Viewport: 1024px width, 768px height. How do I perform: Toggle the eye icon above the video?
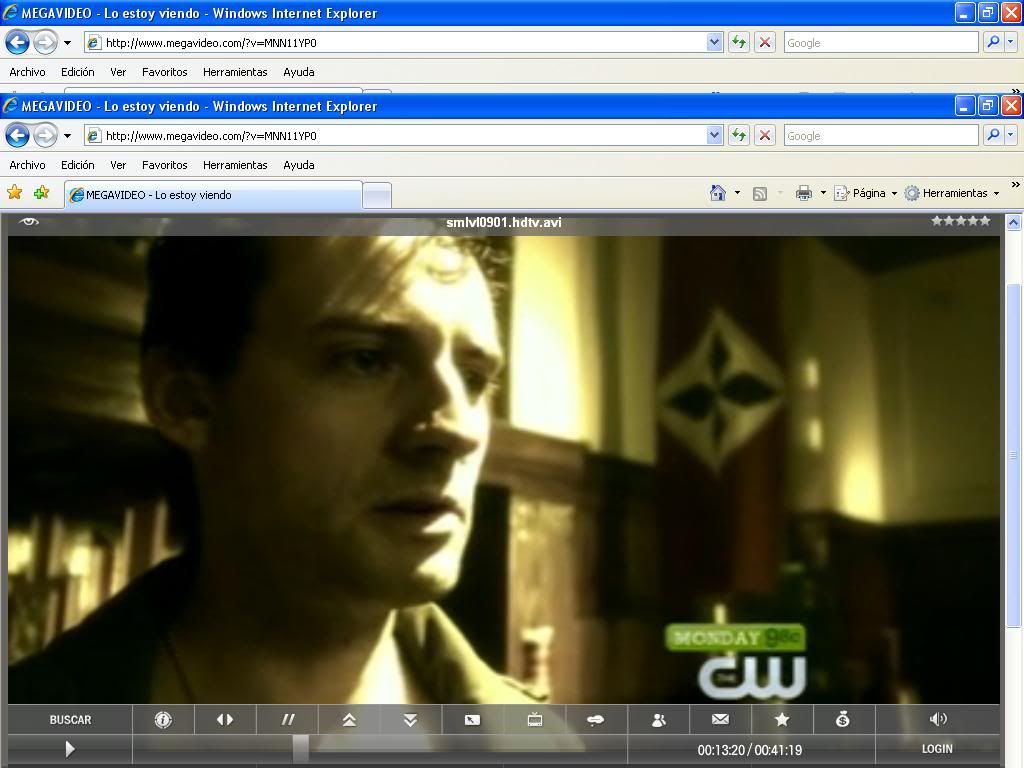(30, 221)
